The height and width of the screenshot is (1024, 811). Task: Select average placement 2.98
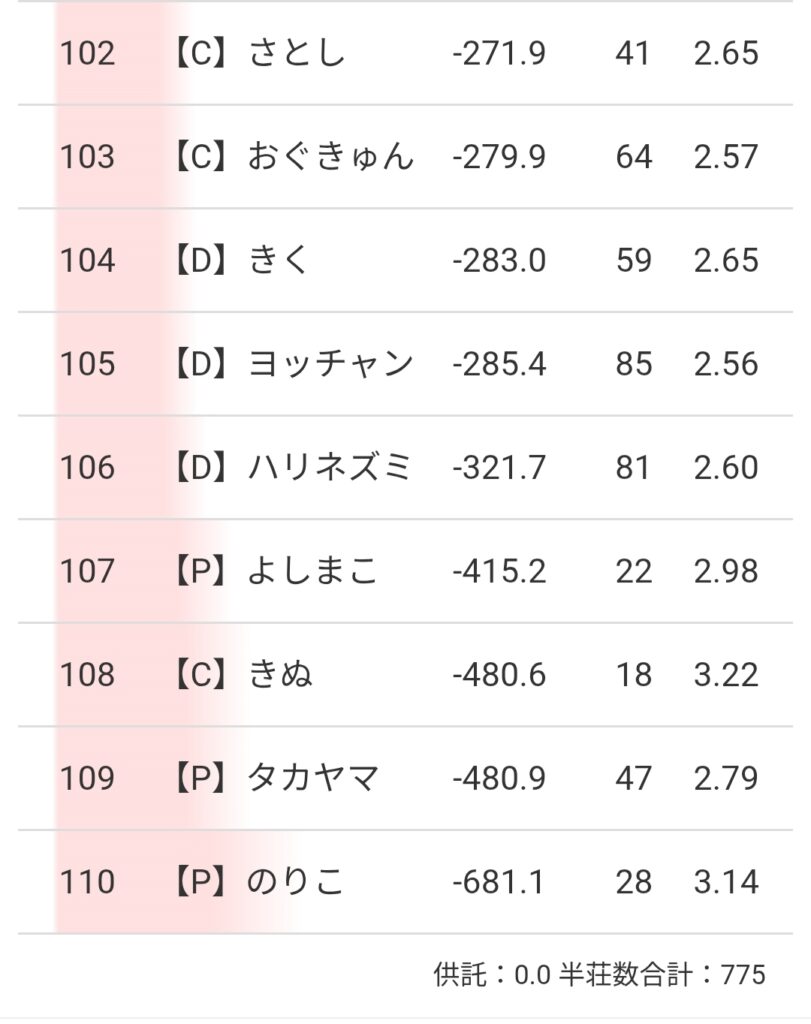coord(726,571)
